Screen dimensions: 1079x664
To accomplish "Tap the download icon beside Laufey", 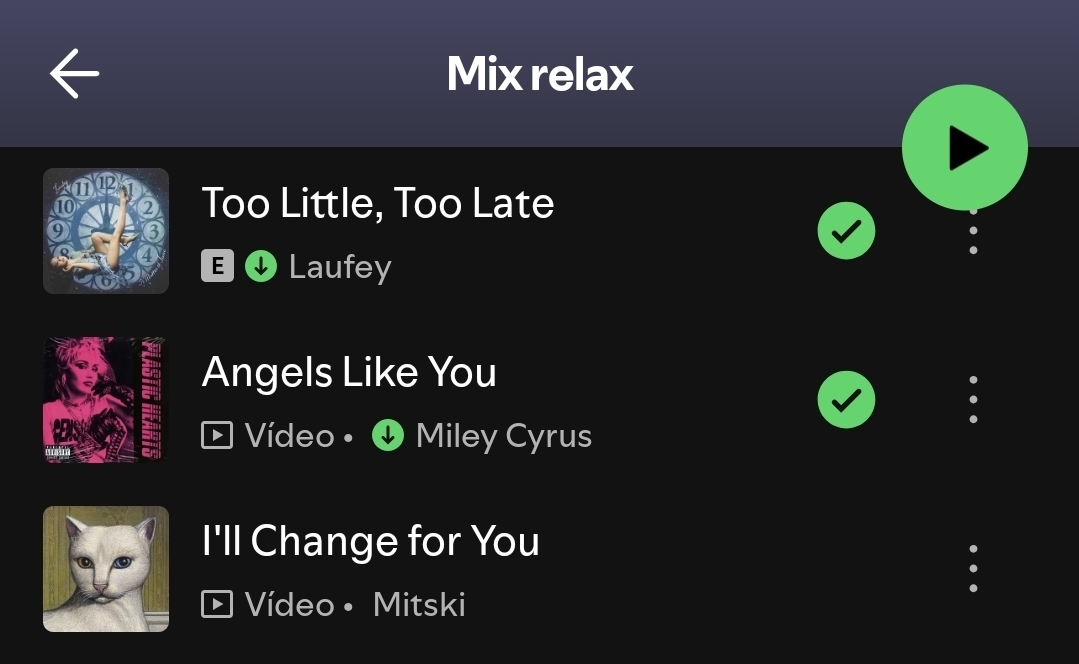I will 260,267.
